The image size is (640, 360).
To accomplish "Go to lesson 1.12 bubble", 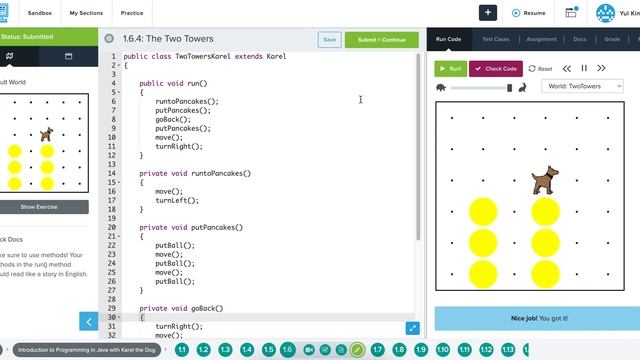I will point(486,350).
